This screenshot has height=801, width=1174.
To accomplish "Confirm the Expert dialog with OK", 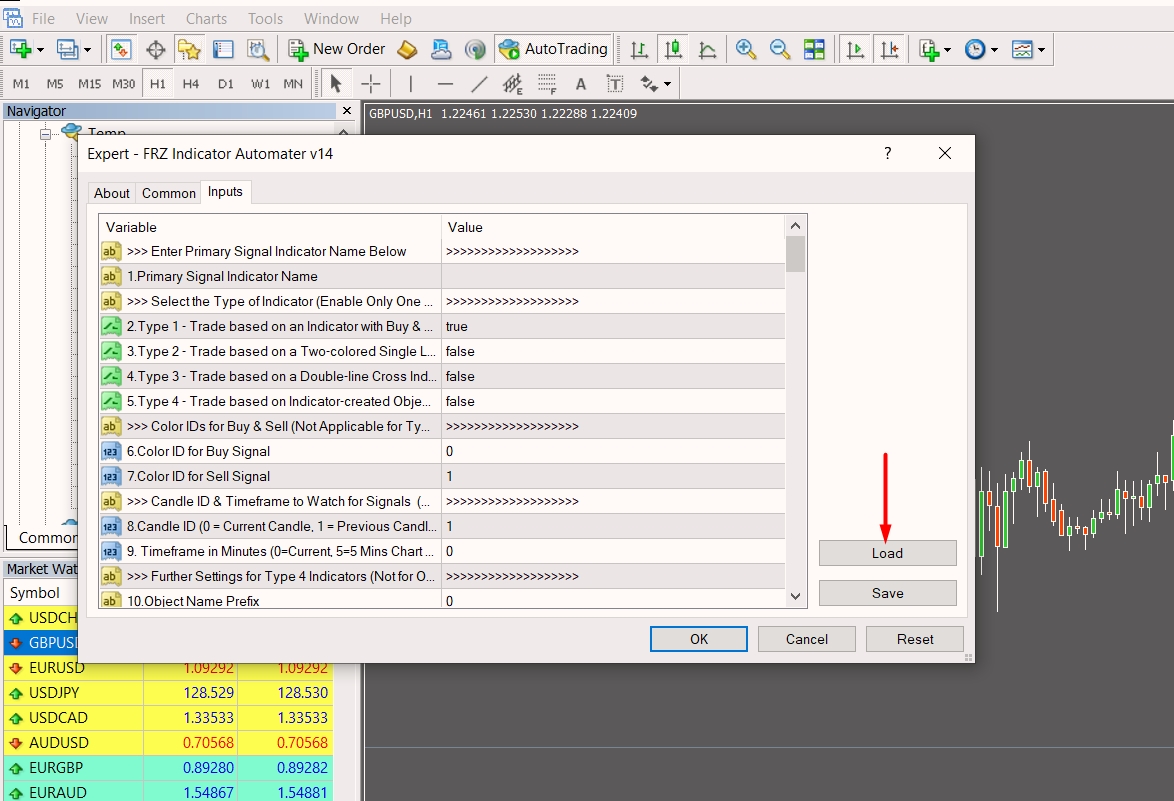I will coord(699,639).
